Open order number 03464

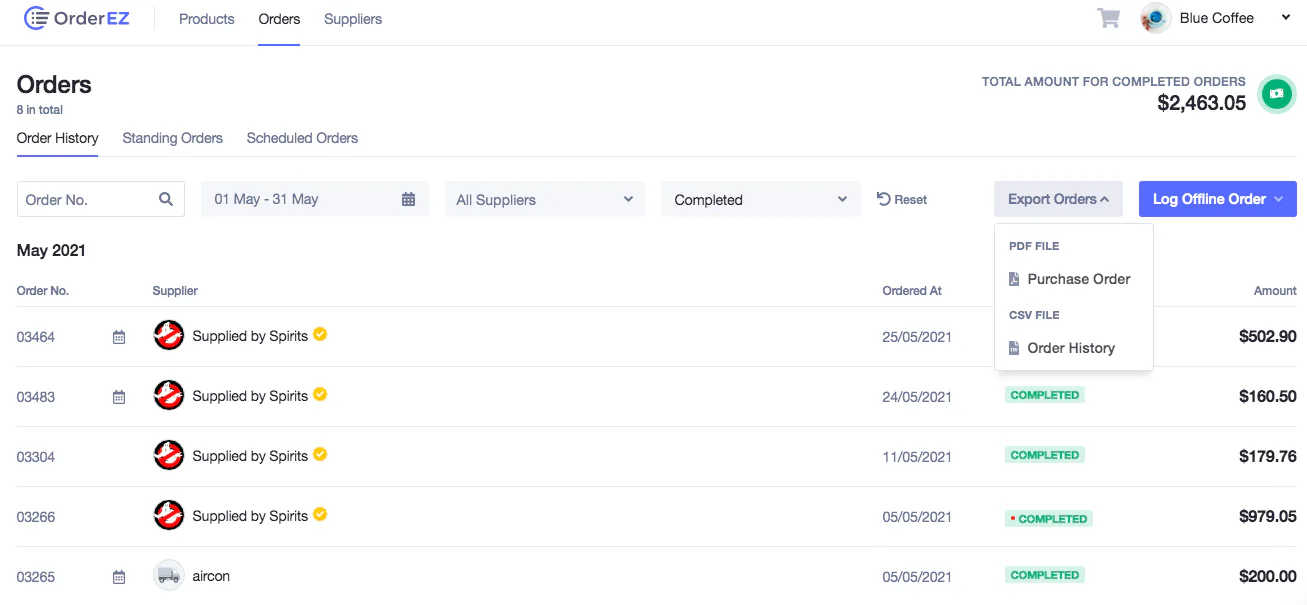click(36, 337)
